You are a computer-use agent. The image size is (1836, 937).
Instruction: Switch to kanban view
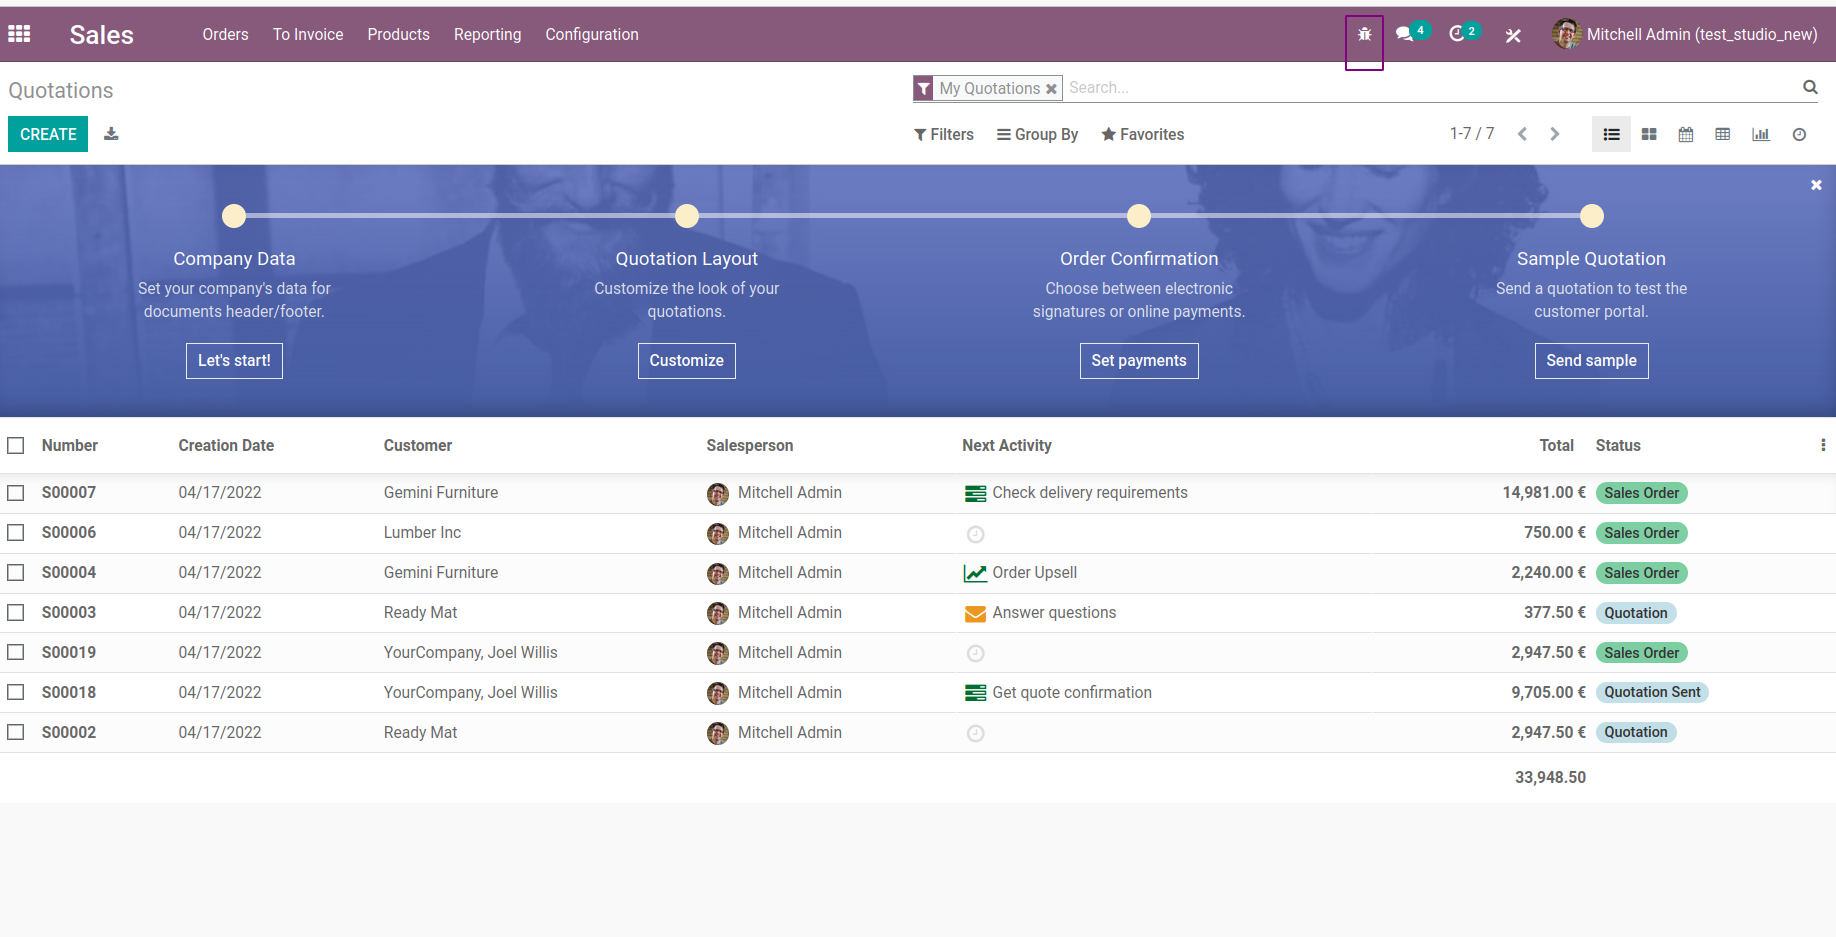(1649, 134)
